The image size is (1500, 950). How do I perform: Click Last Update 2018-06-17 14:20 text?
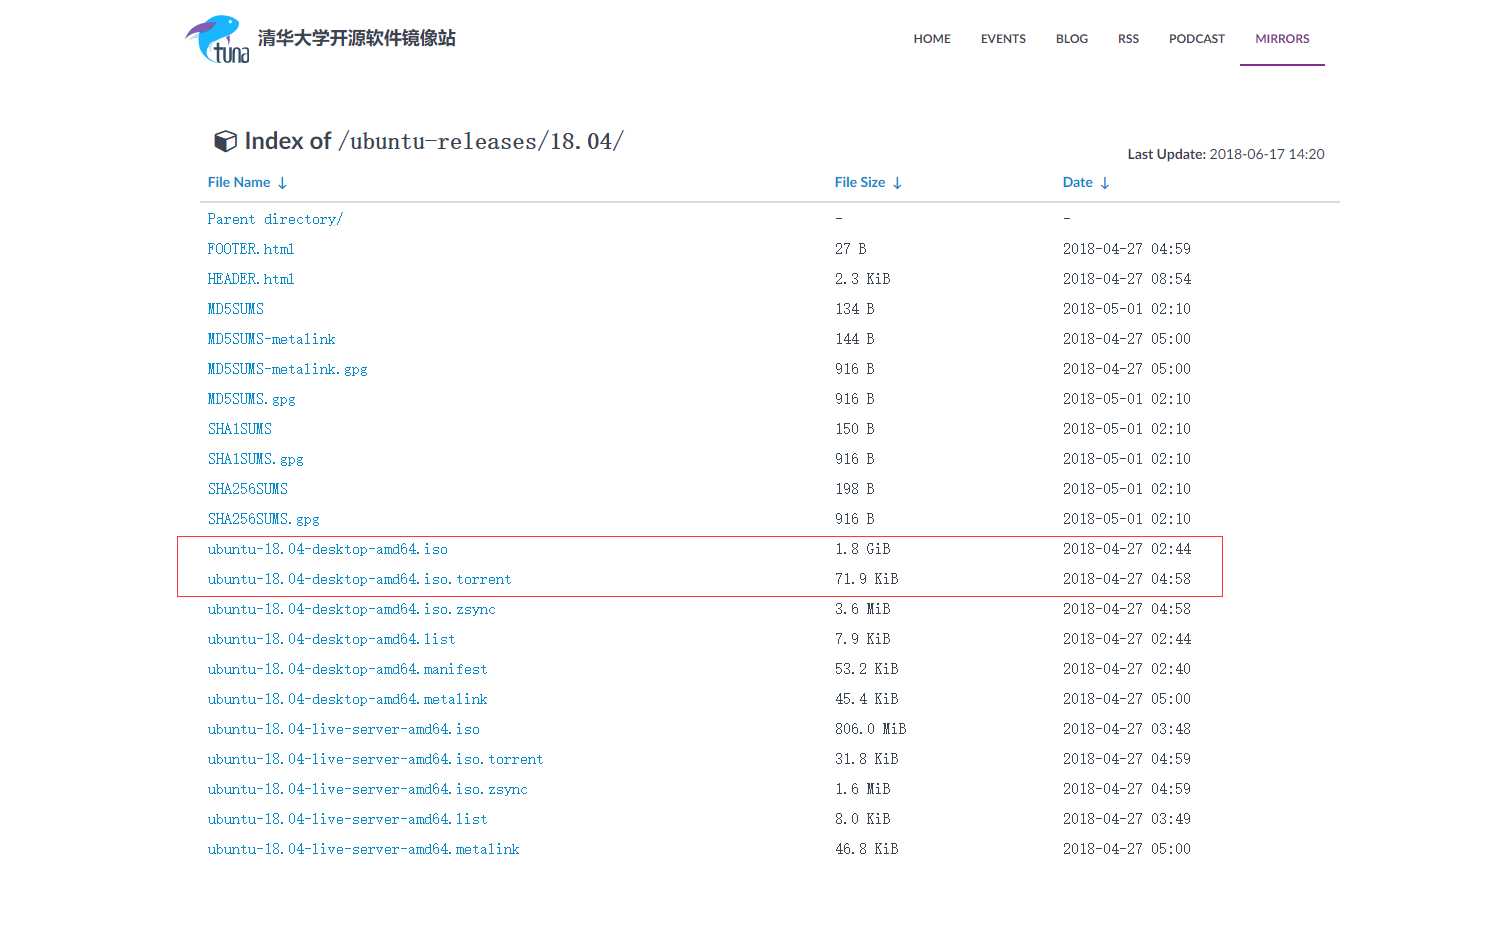pyautogui.click(x=1226, y=154)
